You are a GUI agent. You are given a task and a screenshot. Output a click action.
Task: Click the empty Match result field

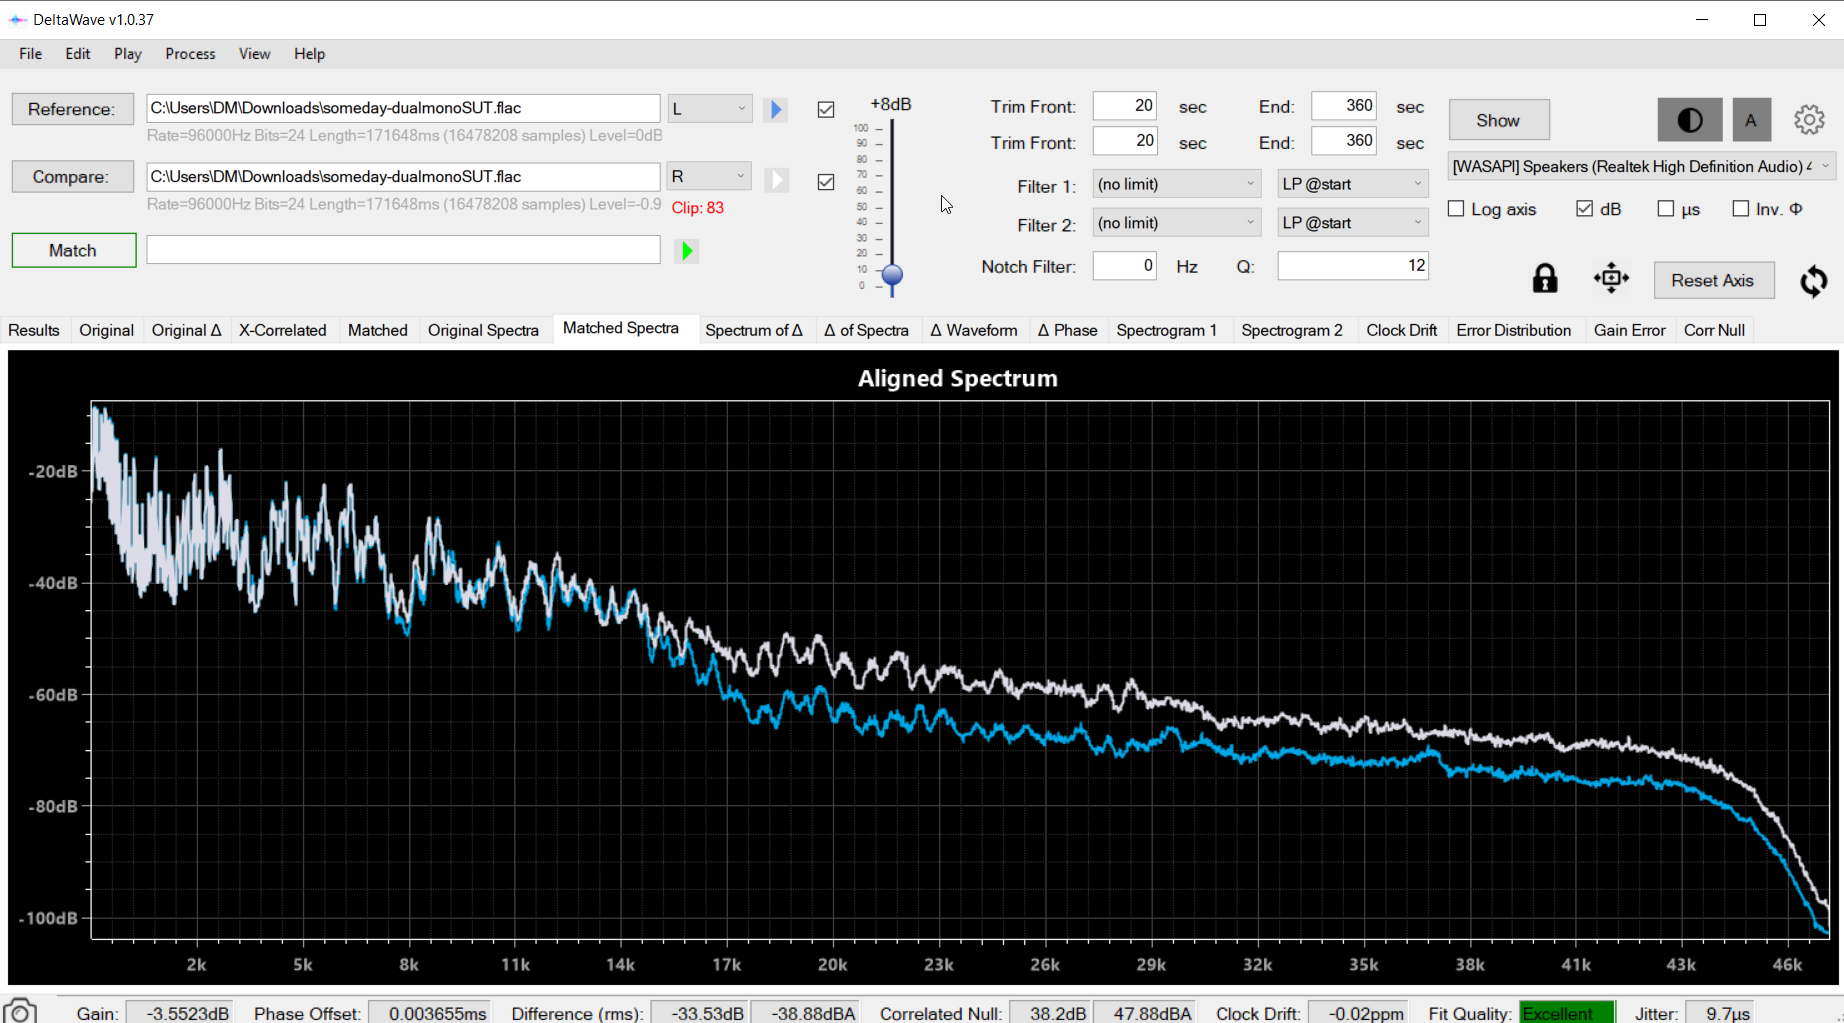click(x=403, y=250)
